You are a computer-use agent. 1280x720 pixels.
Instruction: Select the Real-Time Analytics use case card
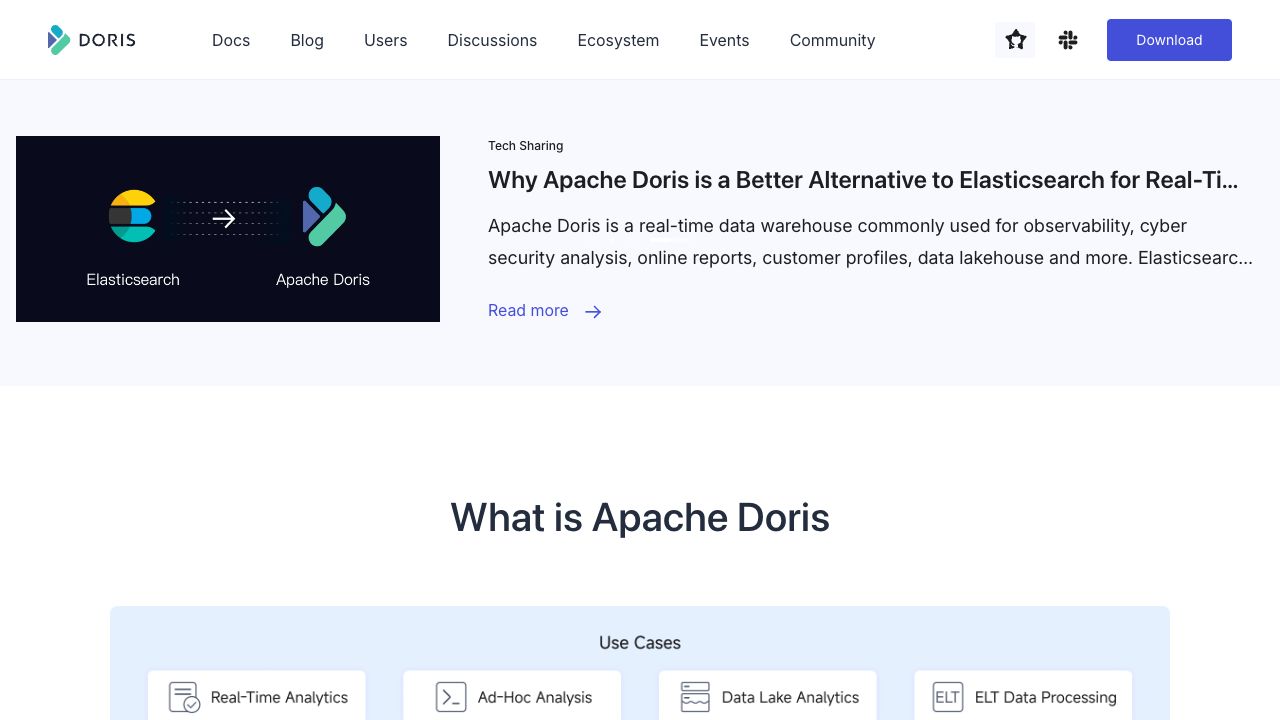click(x=257, y=697)
